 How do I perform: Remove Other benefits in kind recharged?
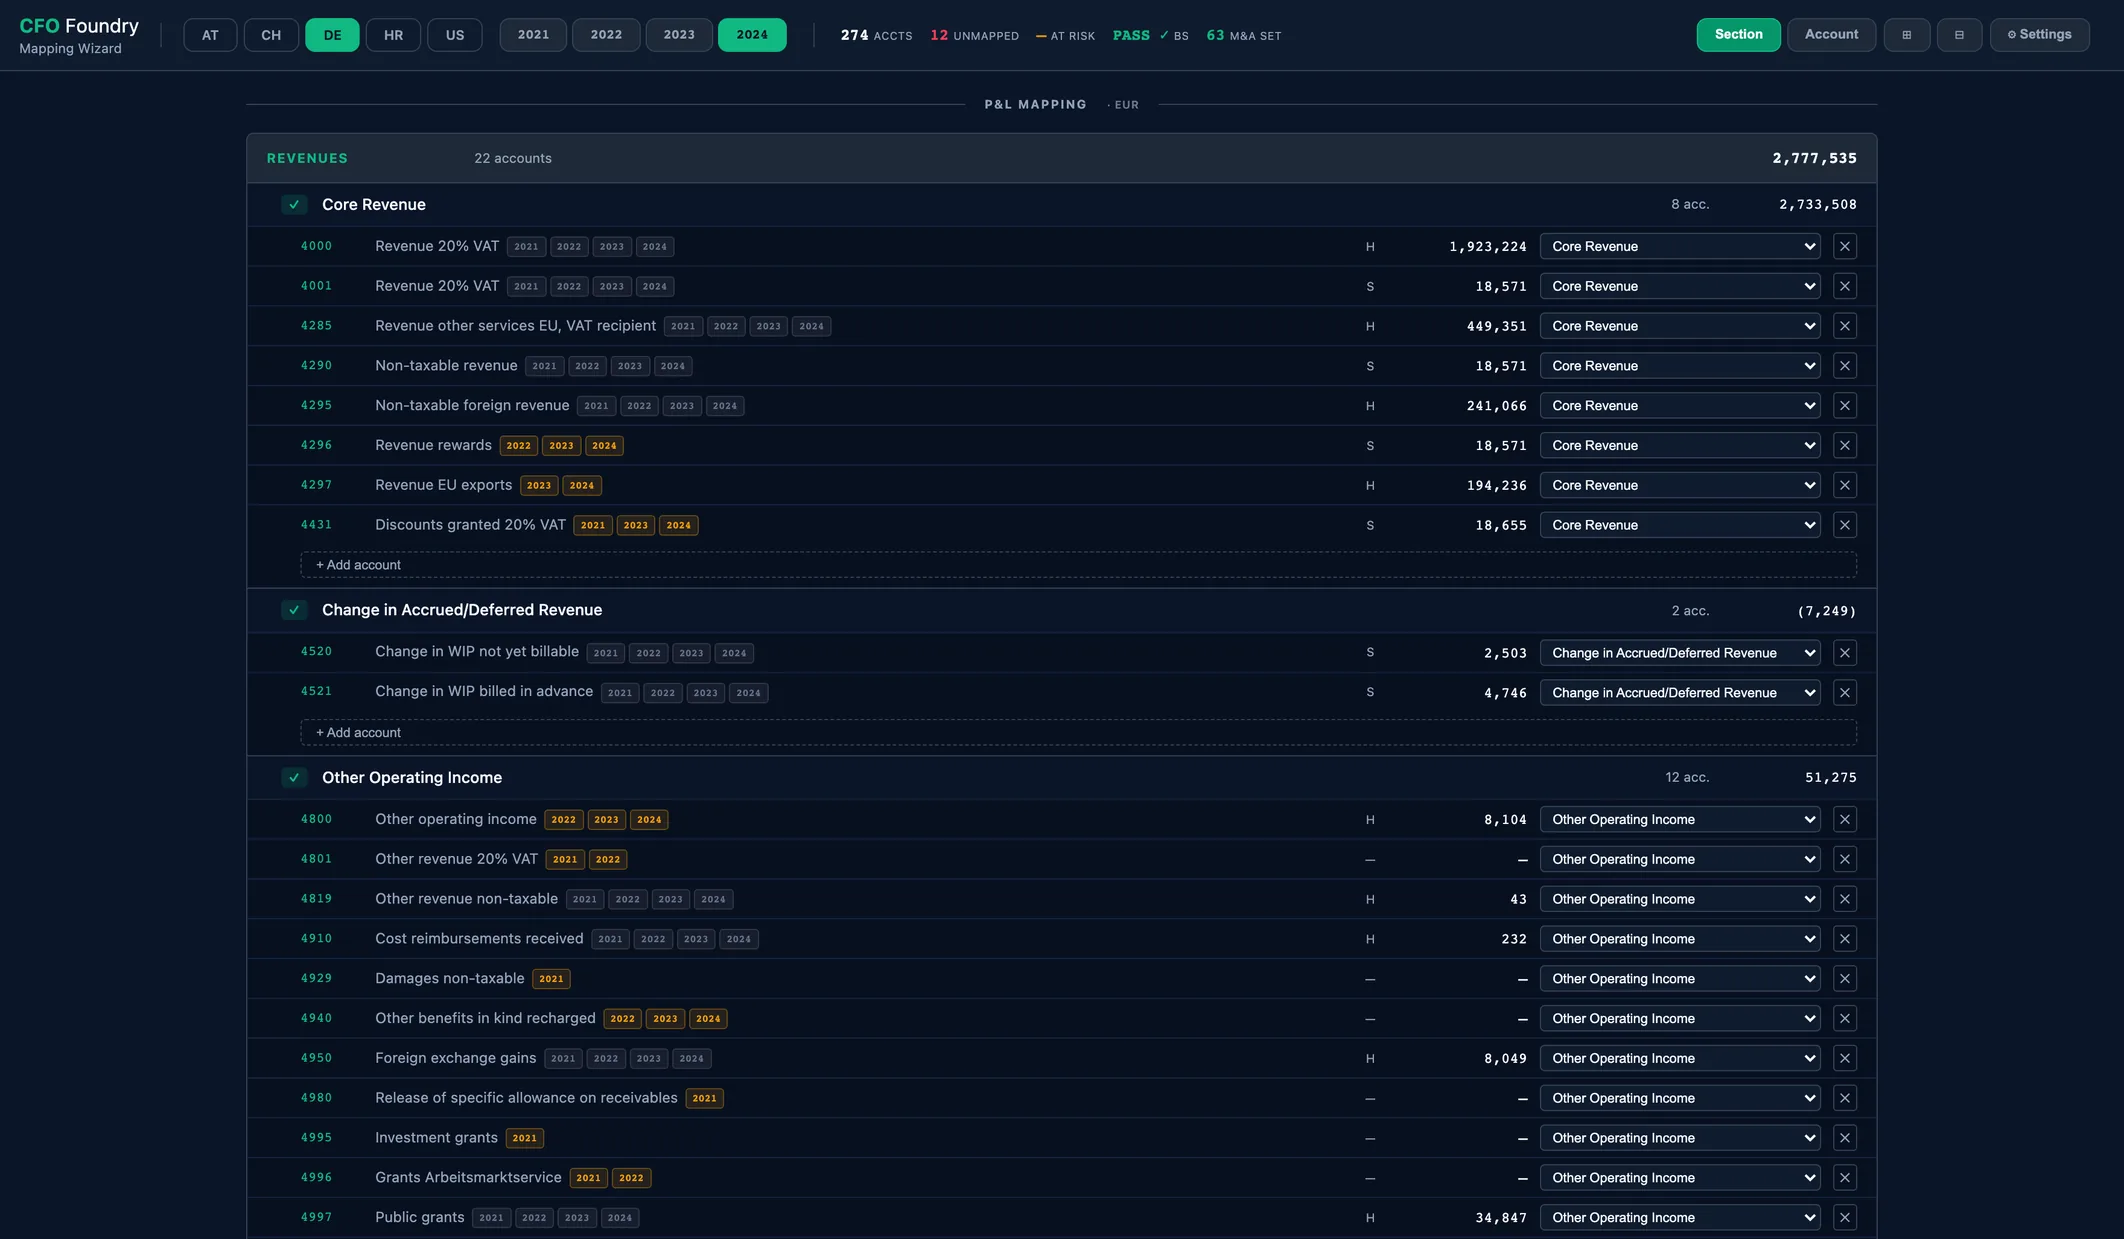pyautogui.click(x=1845, y=1018)
